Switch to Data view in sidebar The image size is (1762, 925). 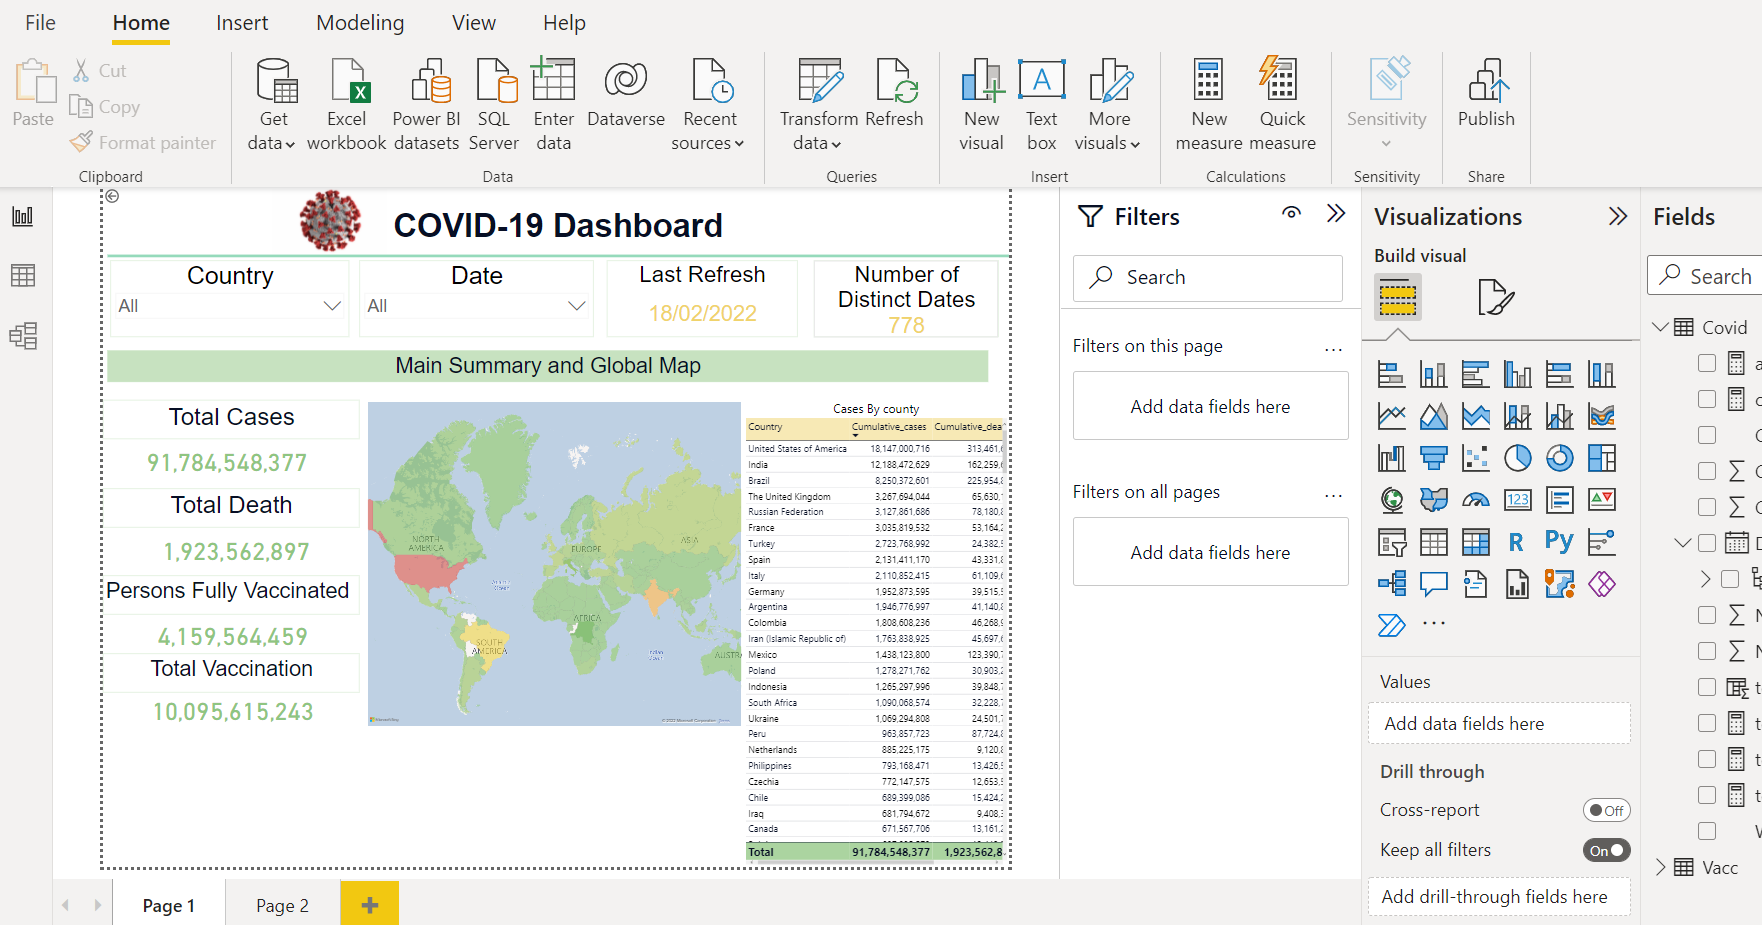pyautogui.click(x=23, y=276)
